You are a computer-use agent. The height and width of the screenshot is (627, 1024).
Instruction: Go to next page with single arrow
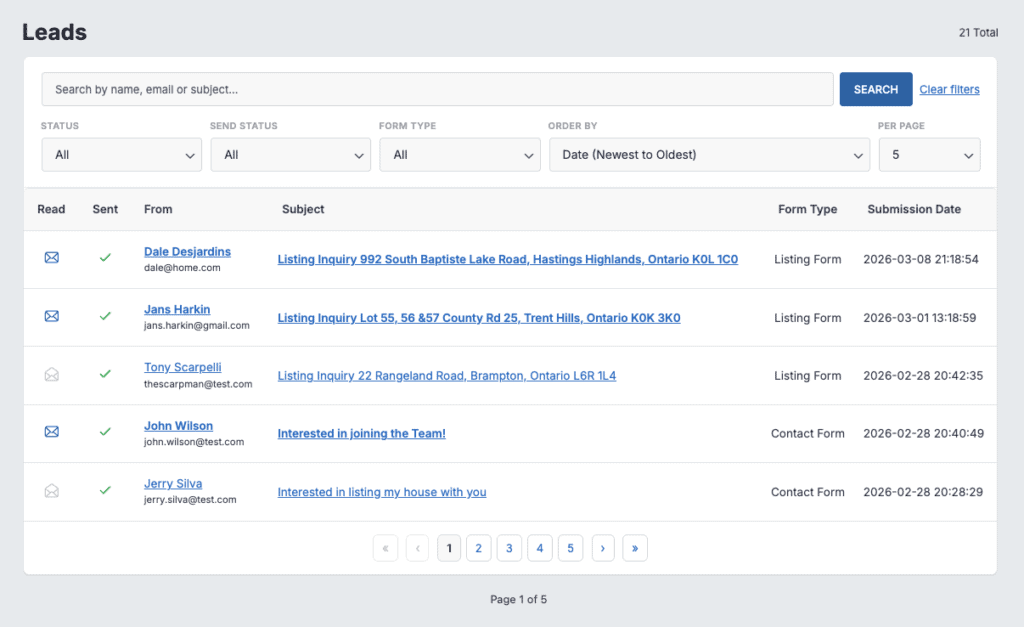[603, 548]
